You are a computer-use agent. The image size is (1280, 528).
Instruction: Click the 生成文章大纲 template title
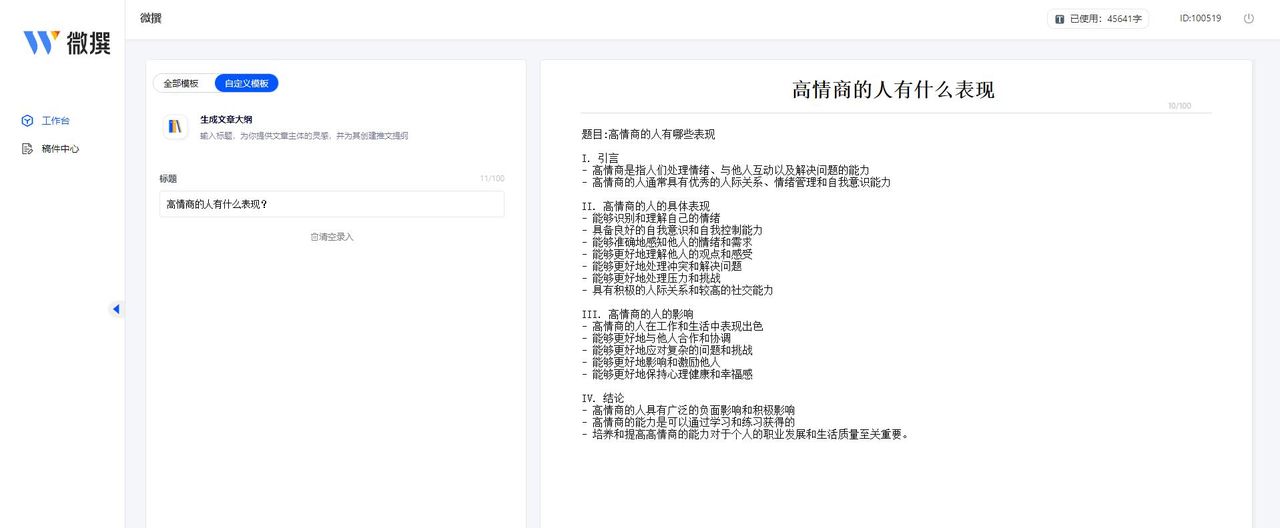click(226, 119)
